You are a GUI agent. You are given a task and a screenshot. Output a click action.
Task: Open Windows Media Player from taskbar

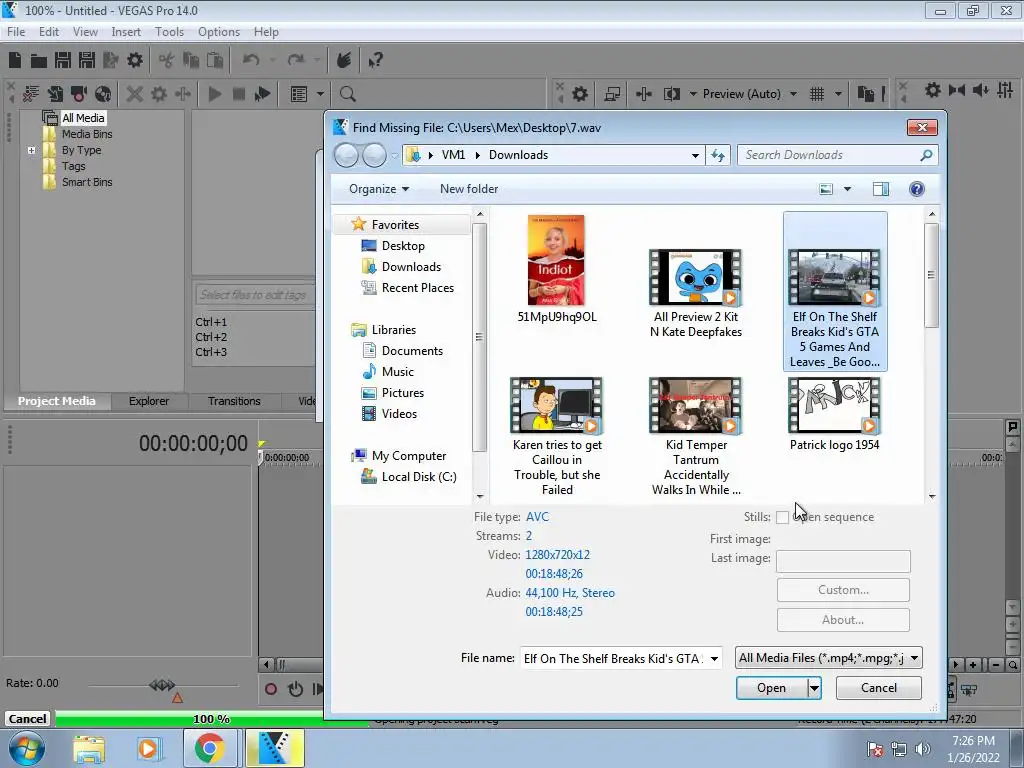pyautogui.click(x=148, y=748)
